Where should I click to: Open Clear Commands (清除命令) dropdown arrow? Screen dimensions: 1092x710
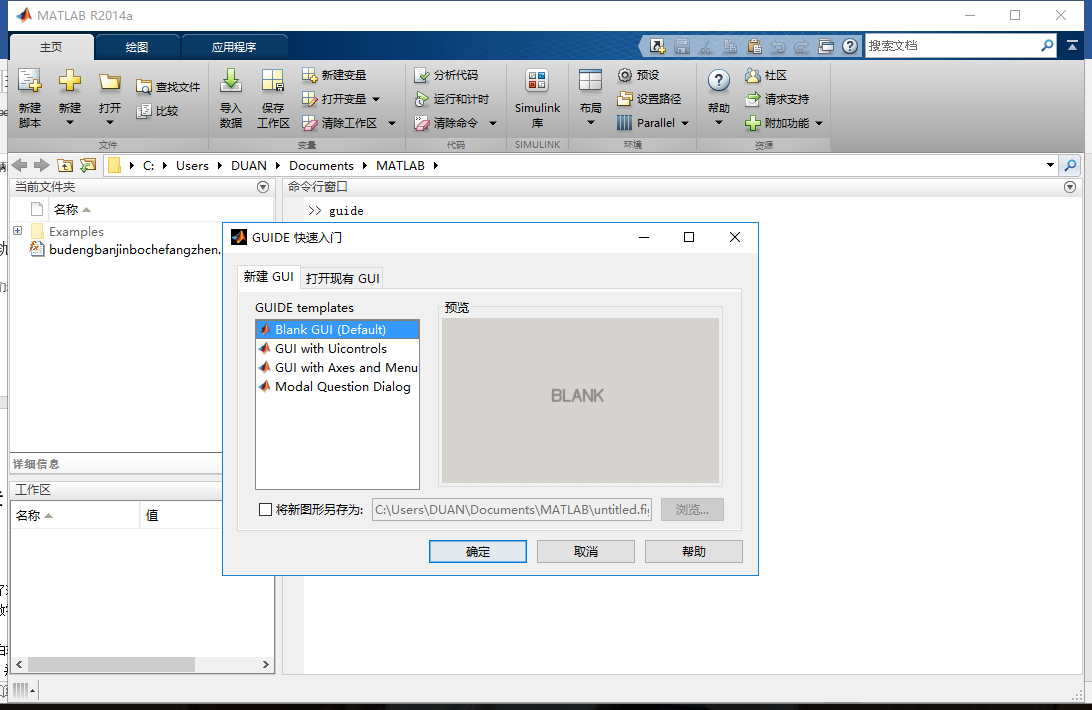click(493, 123)
